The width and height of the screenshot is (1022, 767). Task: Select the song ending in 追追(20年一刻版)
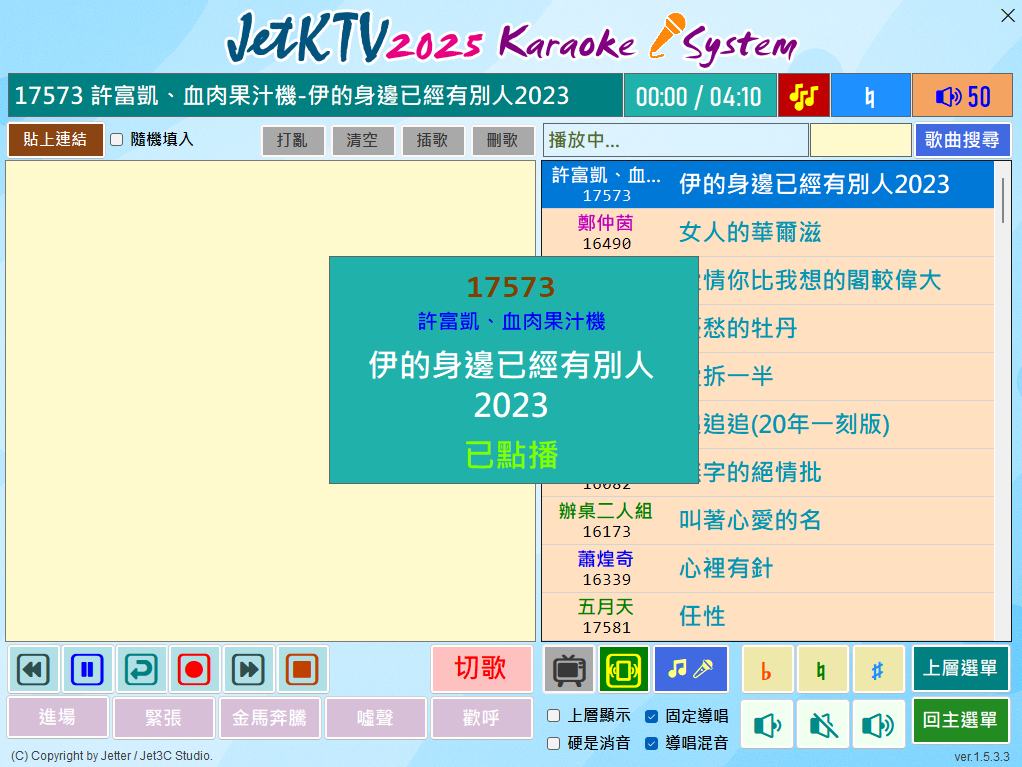846,425
